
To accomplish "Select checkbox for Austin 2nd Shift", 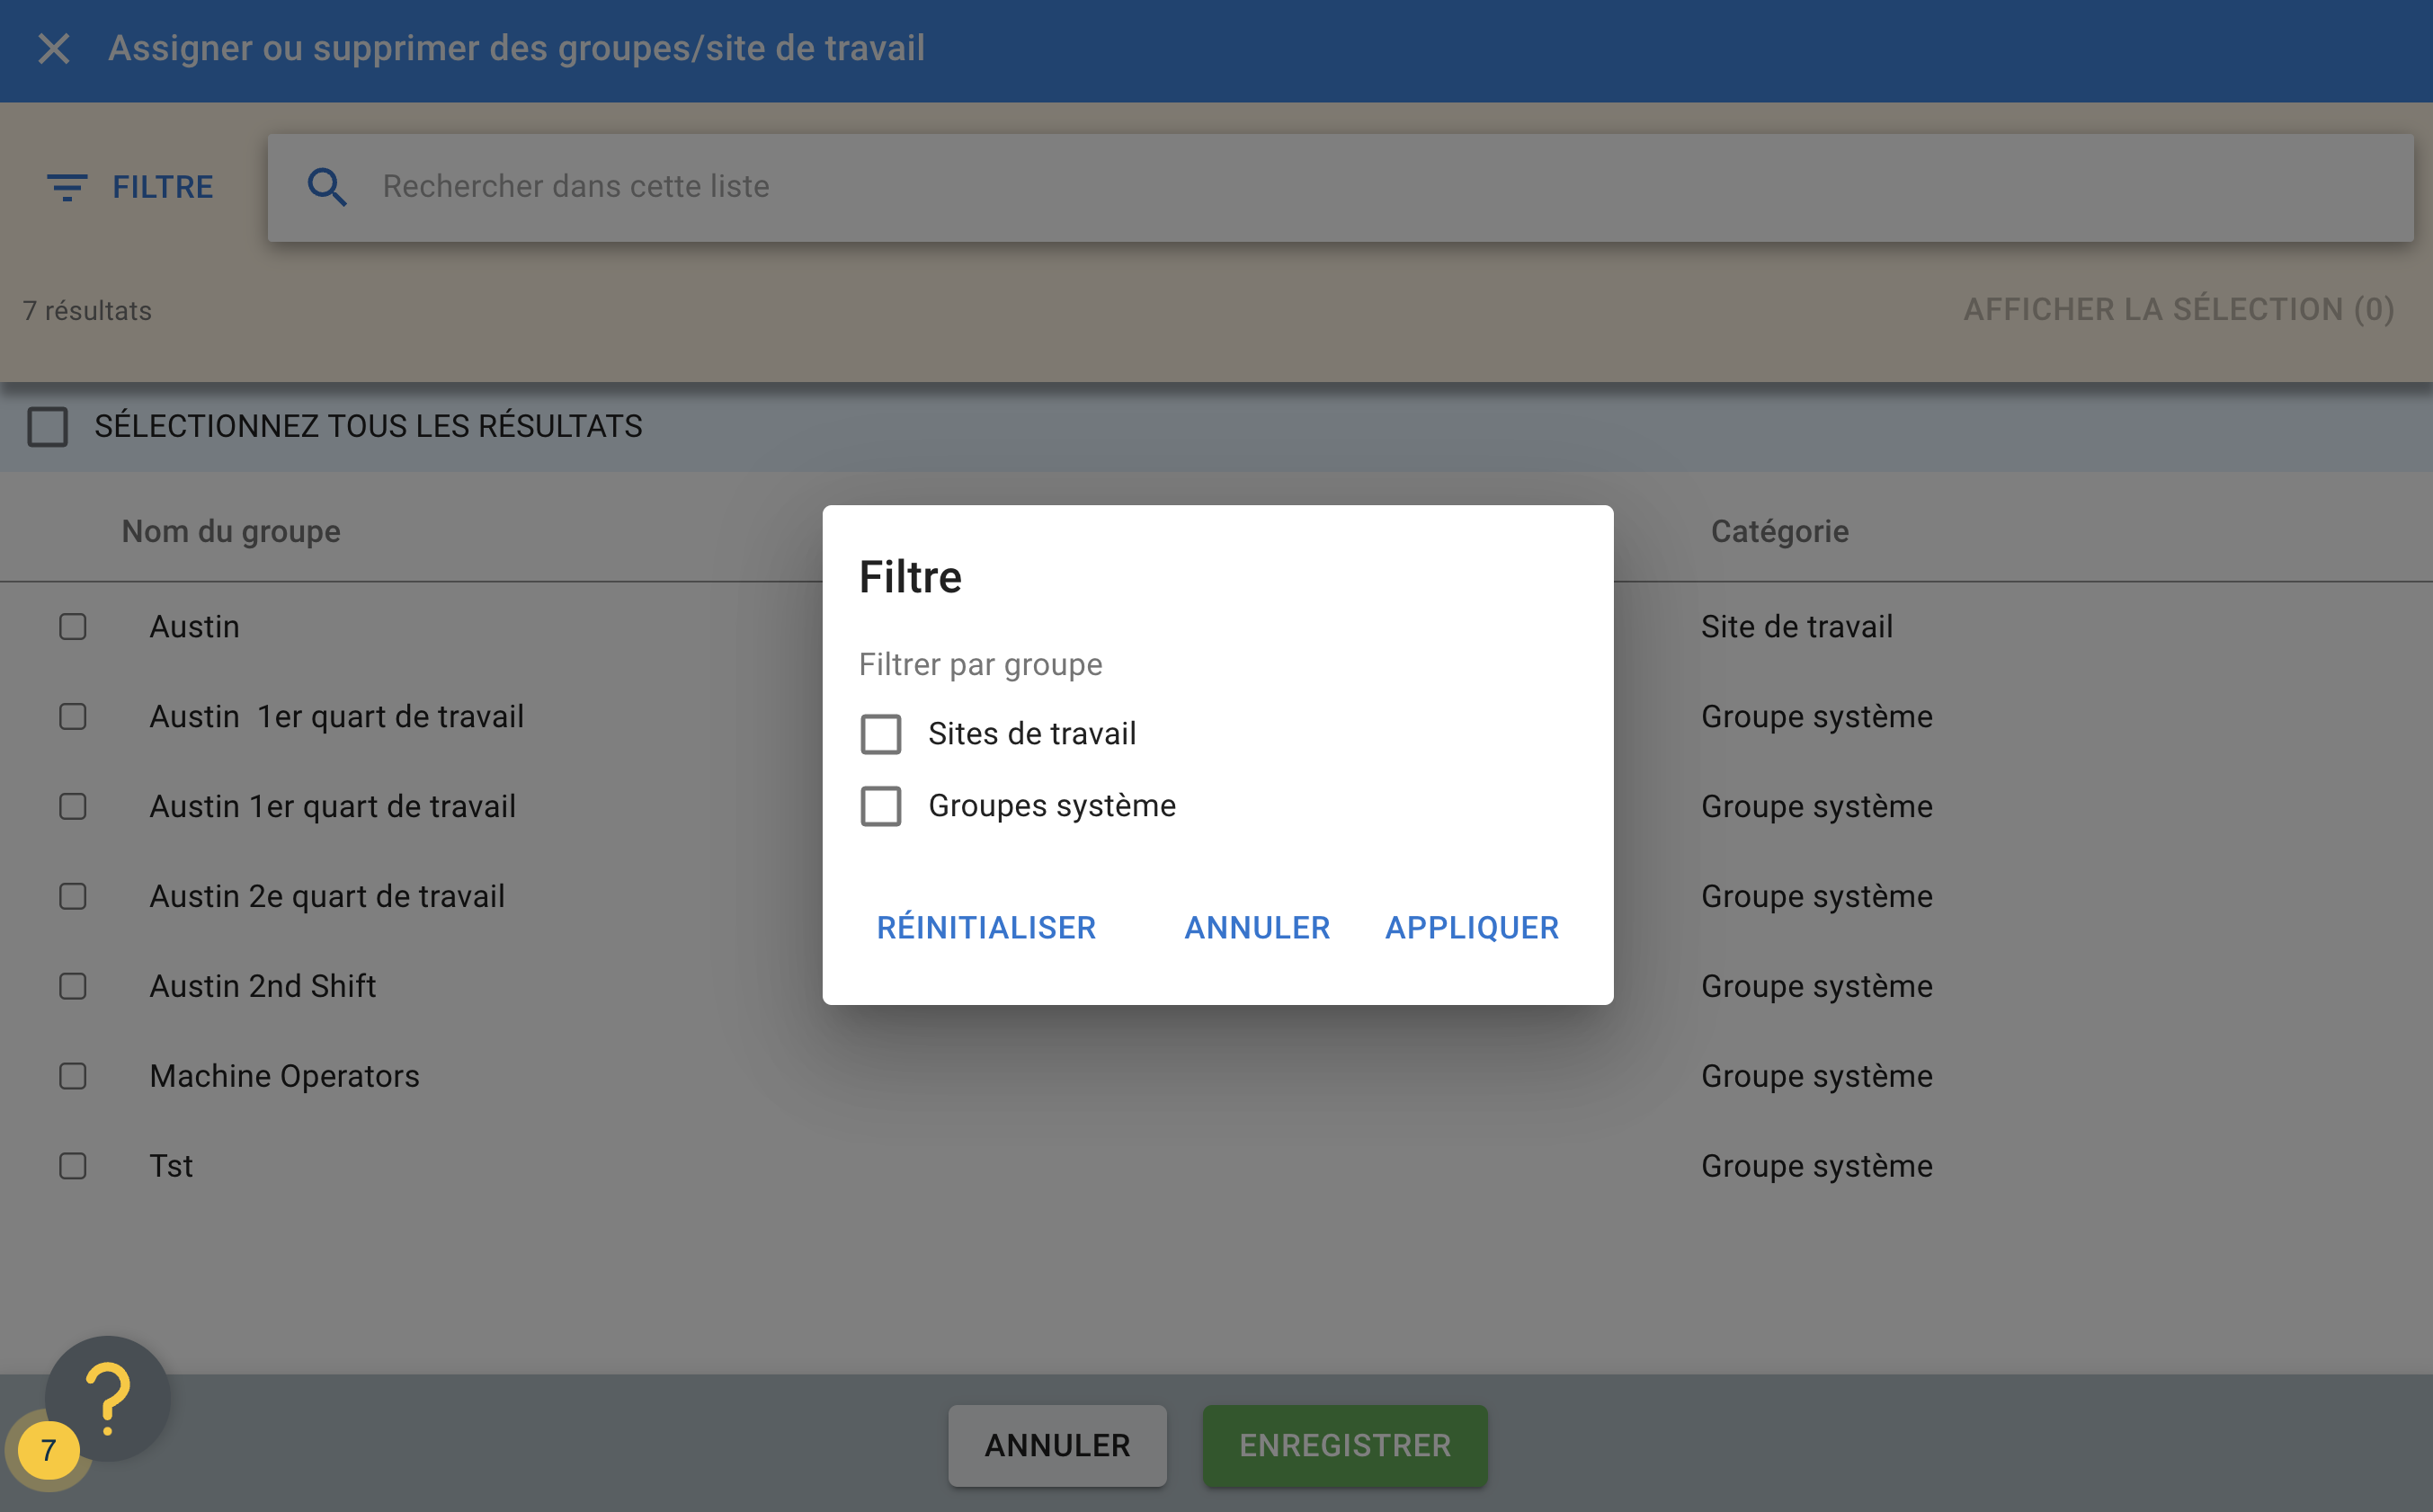I will click(73, 987).
